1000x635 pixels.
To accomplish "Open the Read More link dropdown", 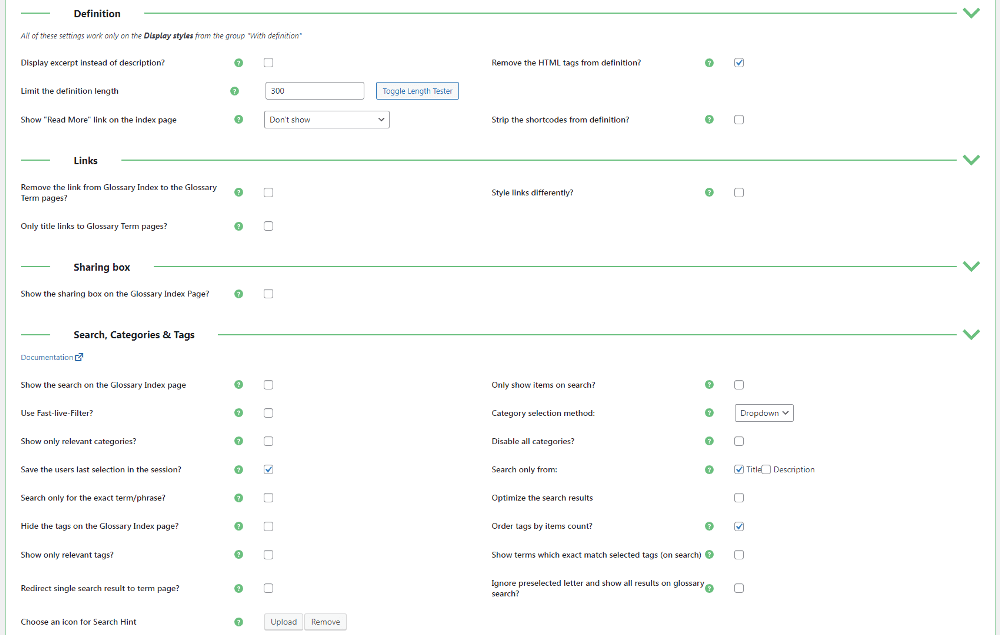I will point(327,120).
